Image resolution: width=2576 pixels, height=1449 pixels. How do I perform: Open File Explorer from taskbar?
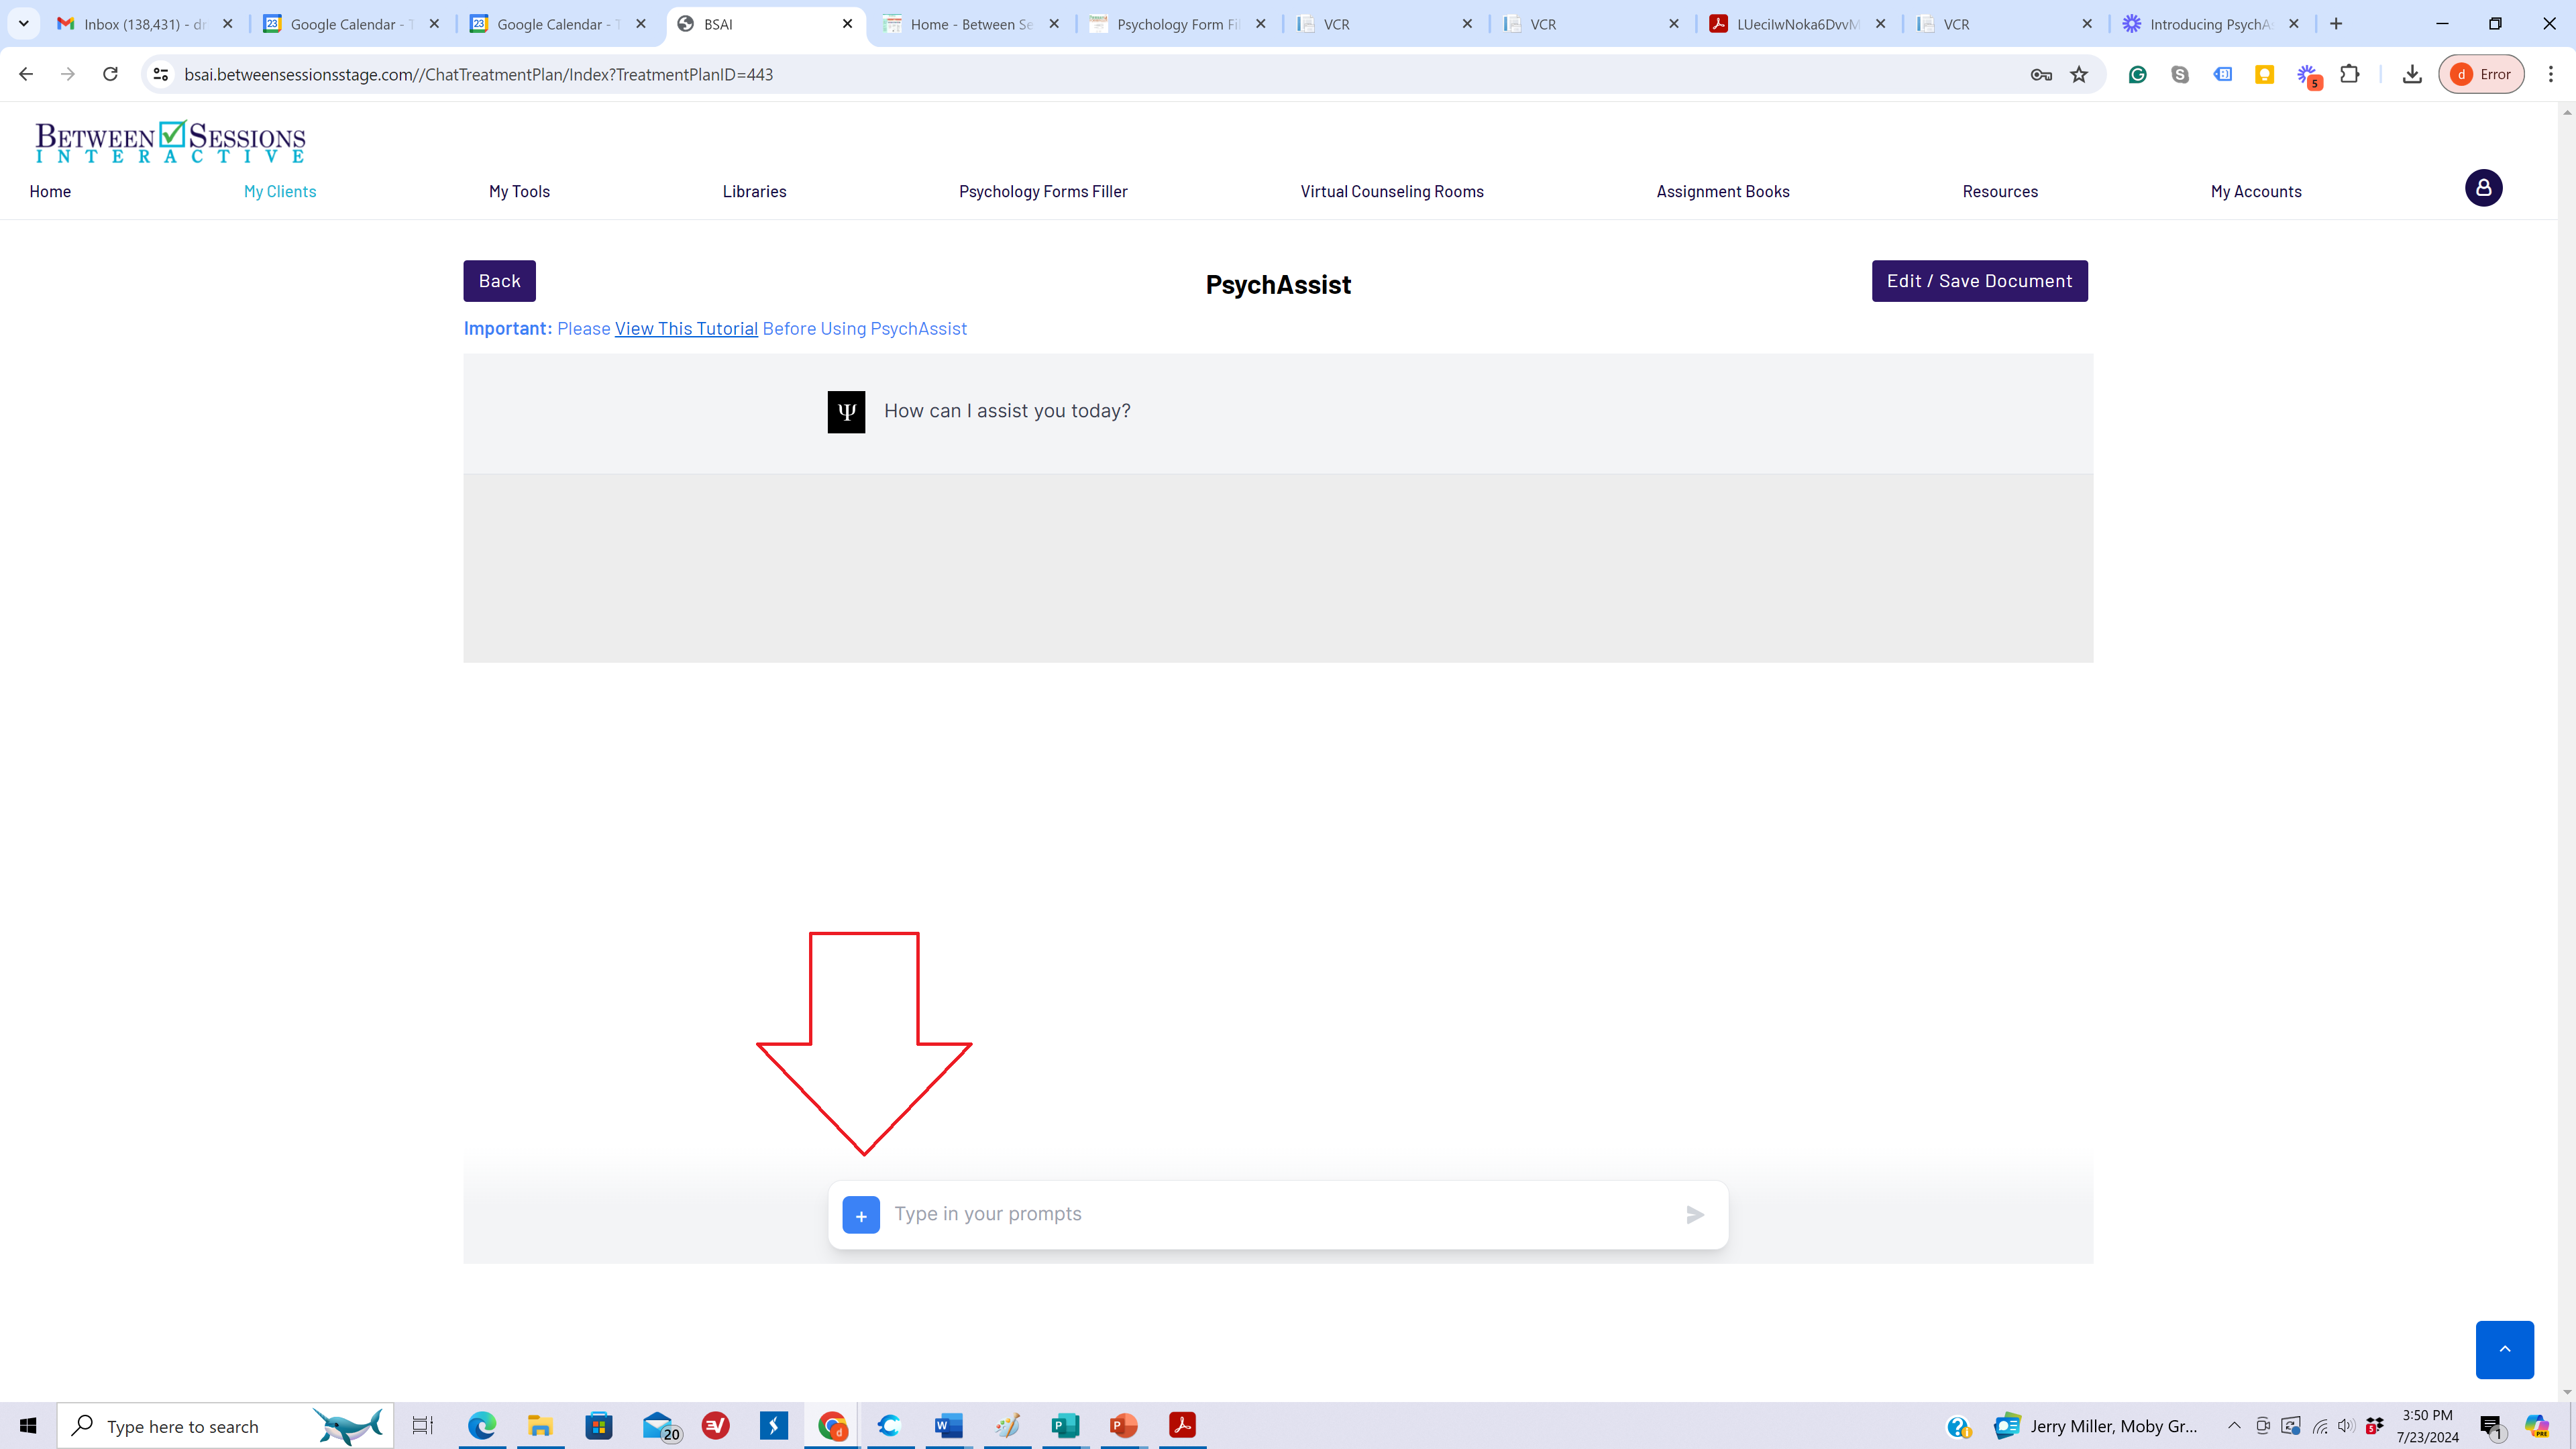[x=540, y=1426]
